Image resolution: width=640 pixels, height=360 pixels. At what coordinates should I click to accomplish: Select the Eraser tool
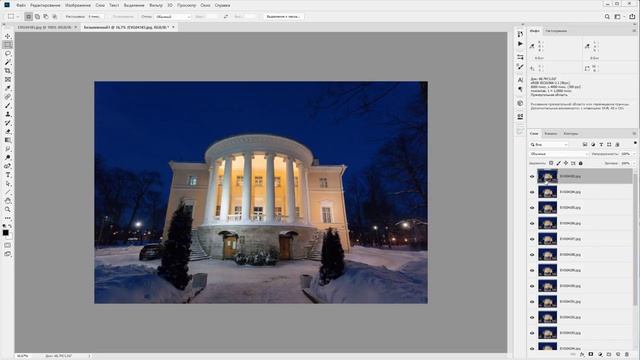point(8,131)
